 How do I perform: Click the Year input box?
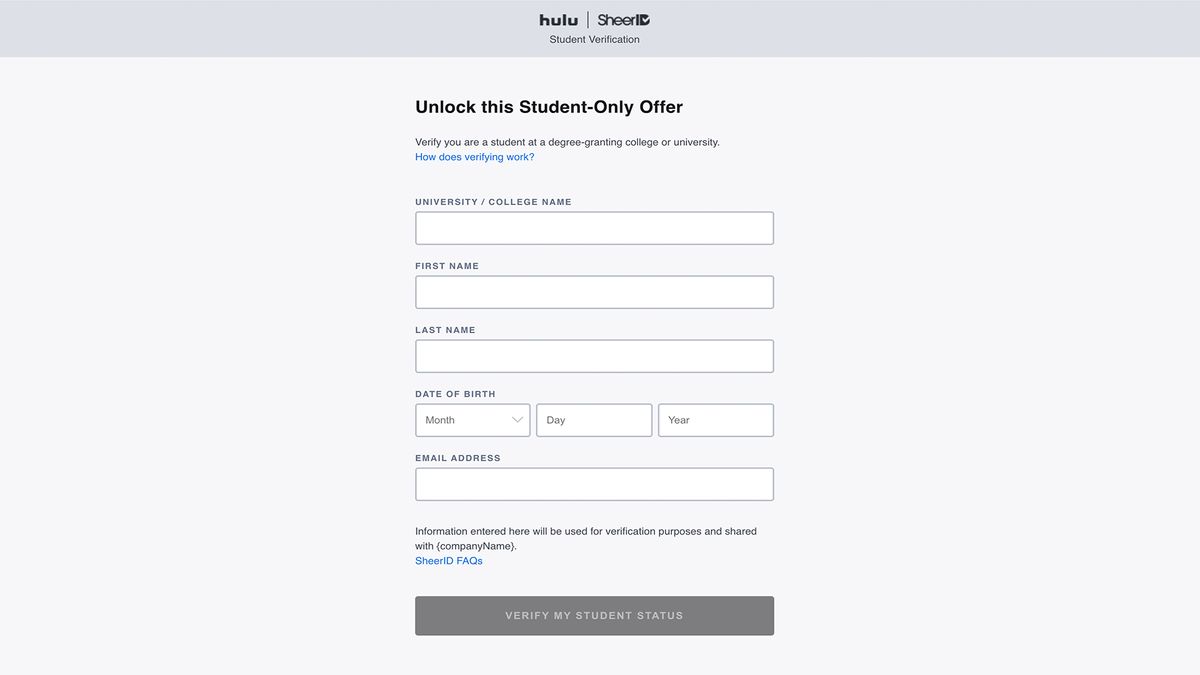click(715, 420)
